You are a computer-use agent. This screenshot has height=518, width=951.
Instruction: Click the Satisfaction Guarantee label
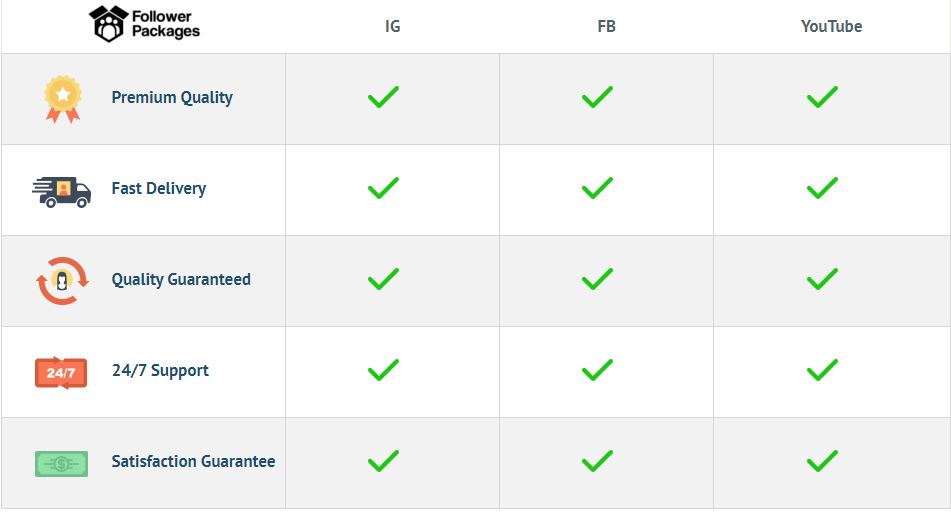point(193,462)
